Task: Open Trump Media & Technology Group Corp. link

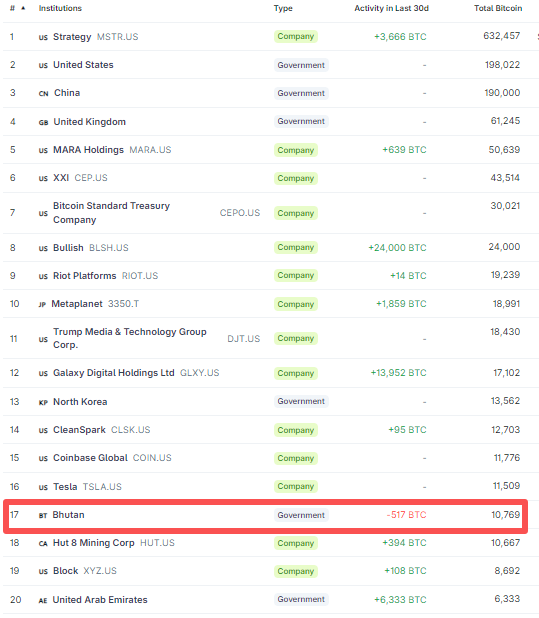Action: click(x=130, y=338)
